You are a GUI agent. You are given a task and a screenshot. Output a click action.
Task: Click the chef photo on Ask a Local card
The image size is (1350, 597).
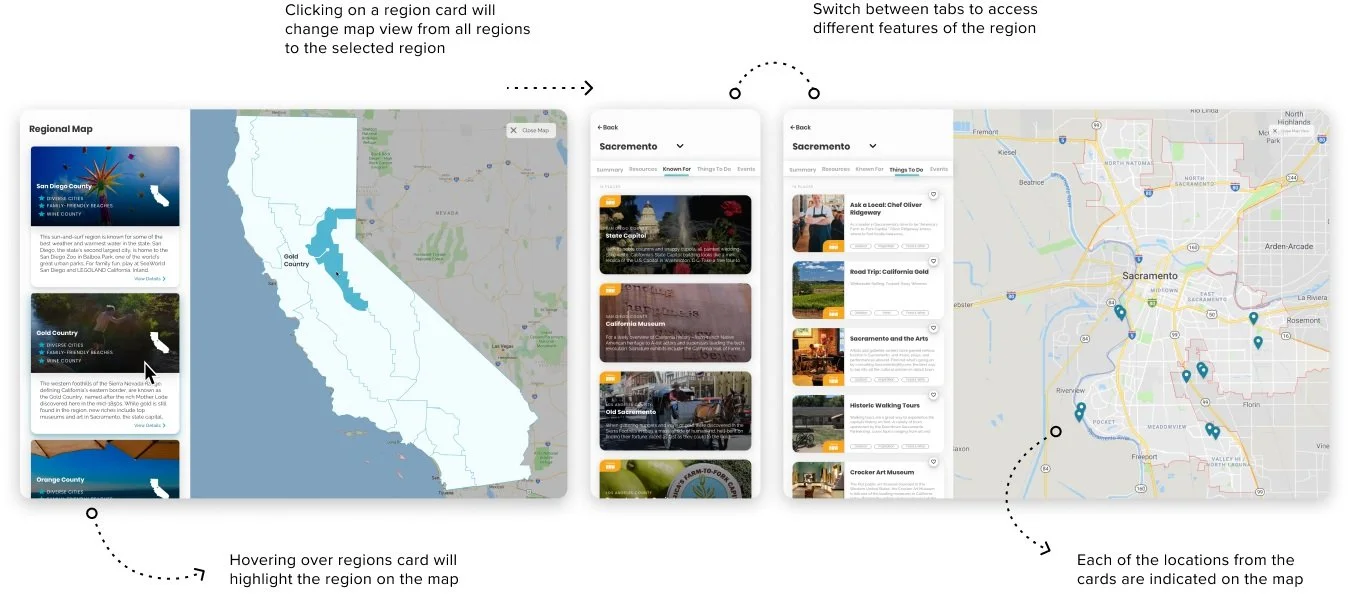(x=818, y=222)
